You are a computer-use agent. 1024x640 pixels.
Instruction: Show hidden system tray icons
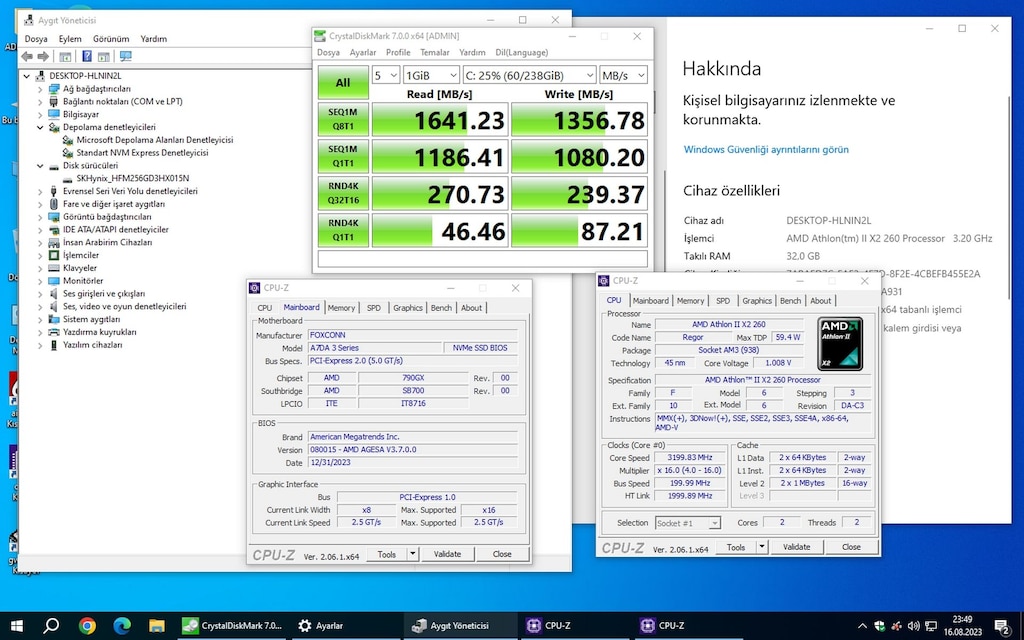coord(862,626)
